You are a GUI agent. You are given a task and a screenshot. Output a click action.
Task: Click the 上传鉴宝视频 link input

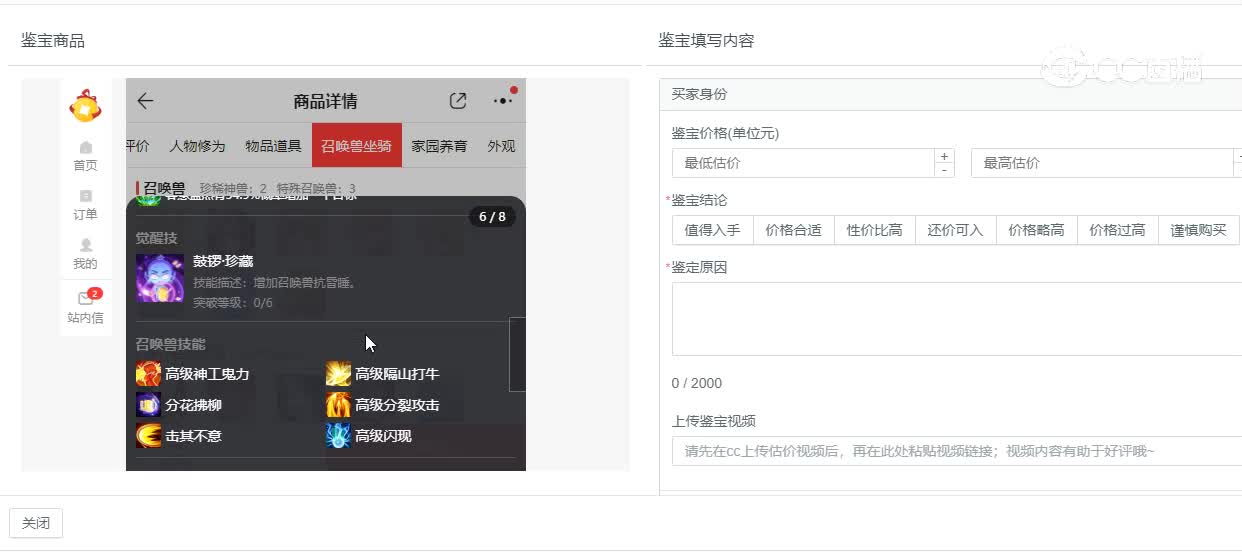957,451
